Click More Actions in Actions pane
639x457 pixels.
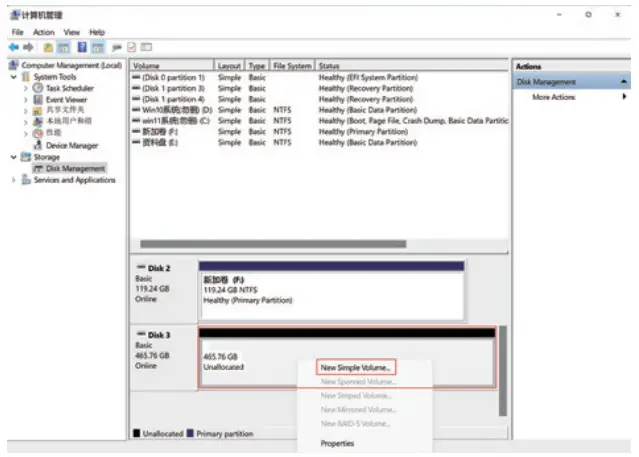coord(553,97)
